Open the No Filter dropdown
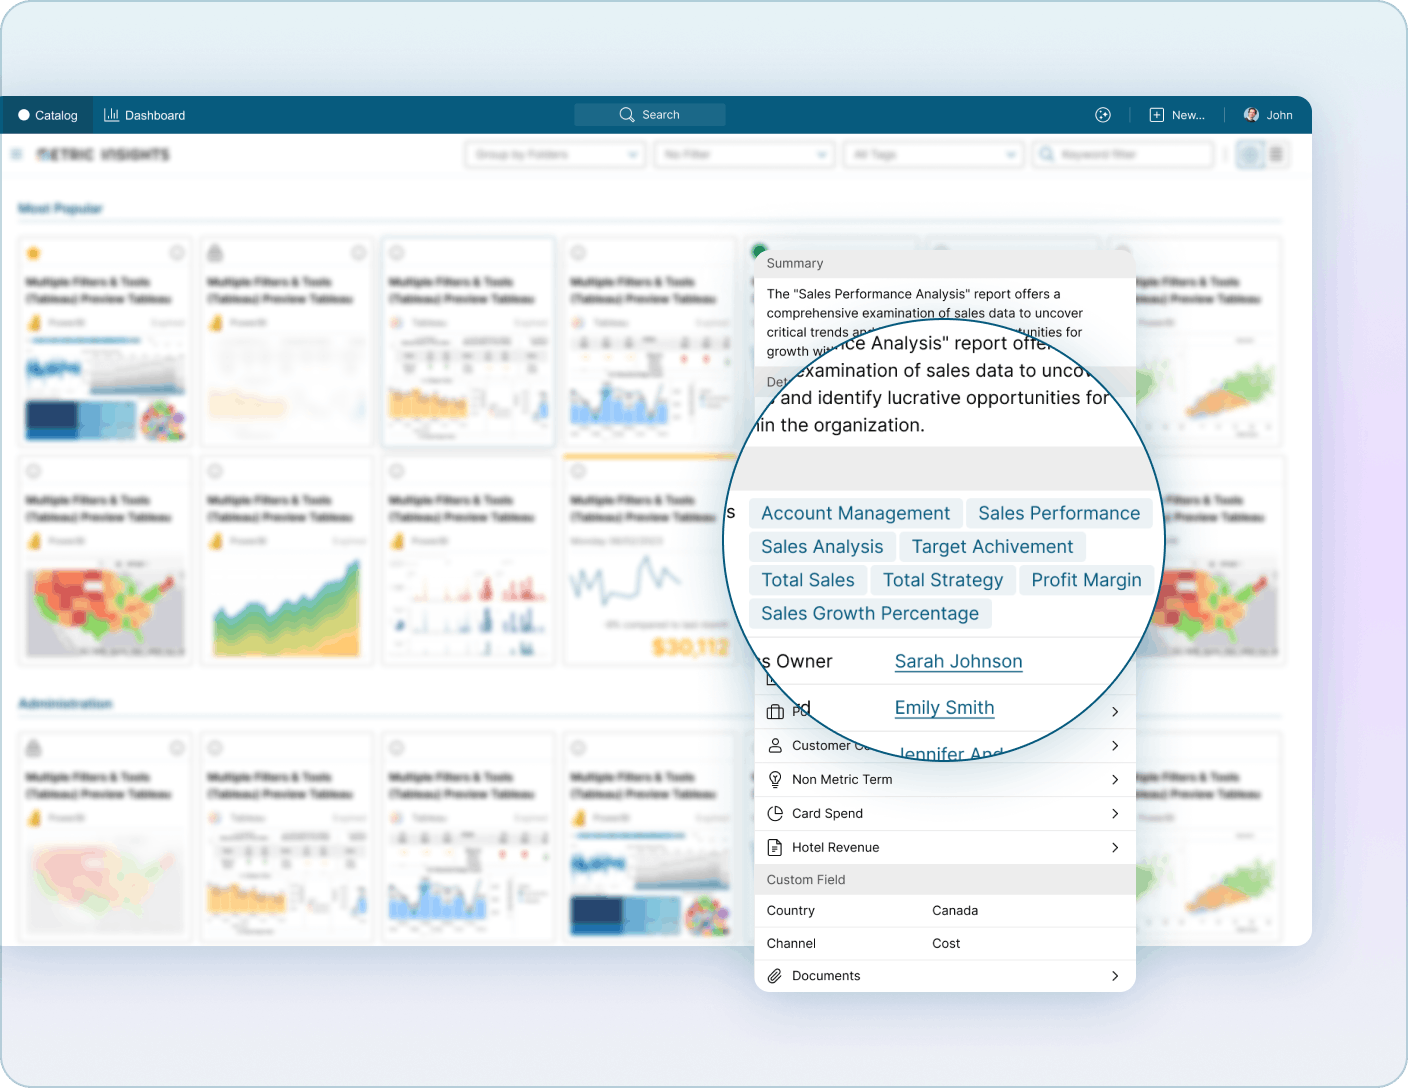 [x=743, y=154]
